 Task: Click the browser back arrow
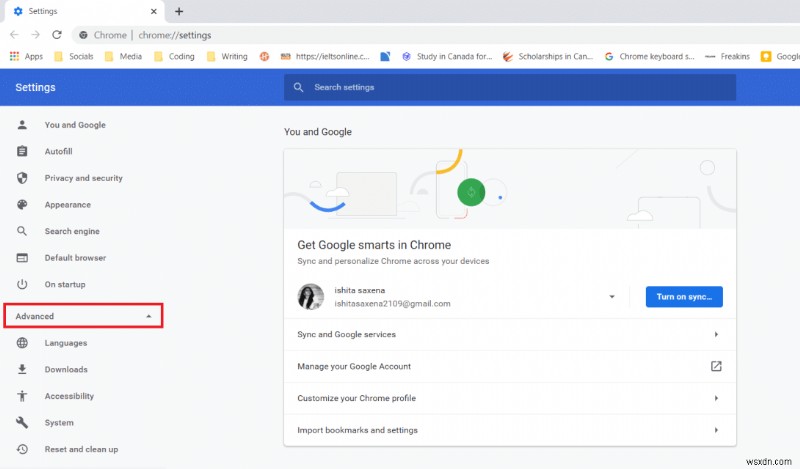pos(14,35)
